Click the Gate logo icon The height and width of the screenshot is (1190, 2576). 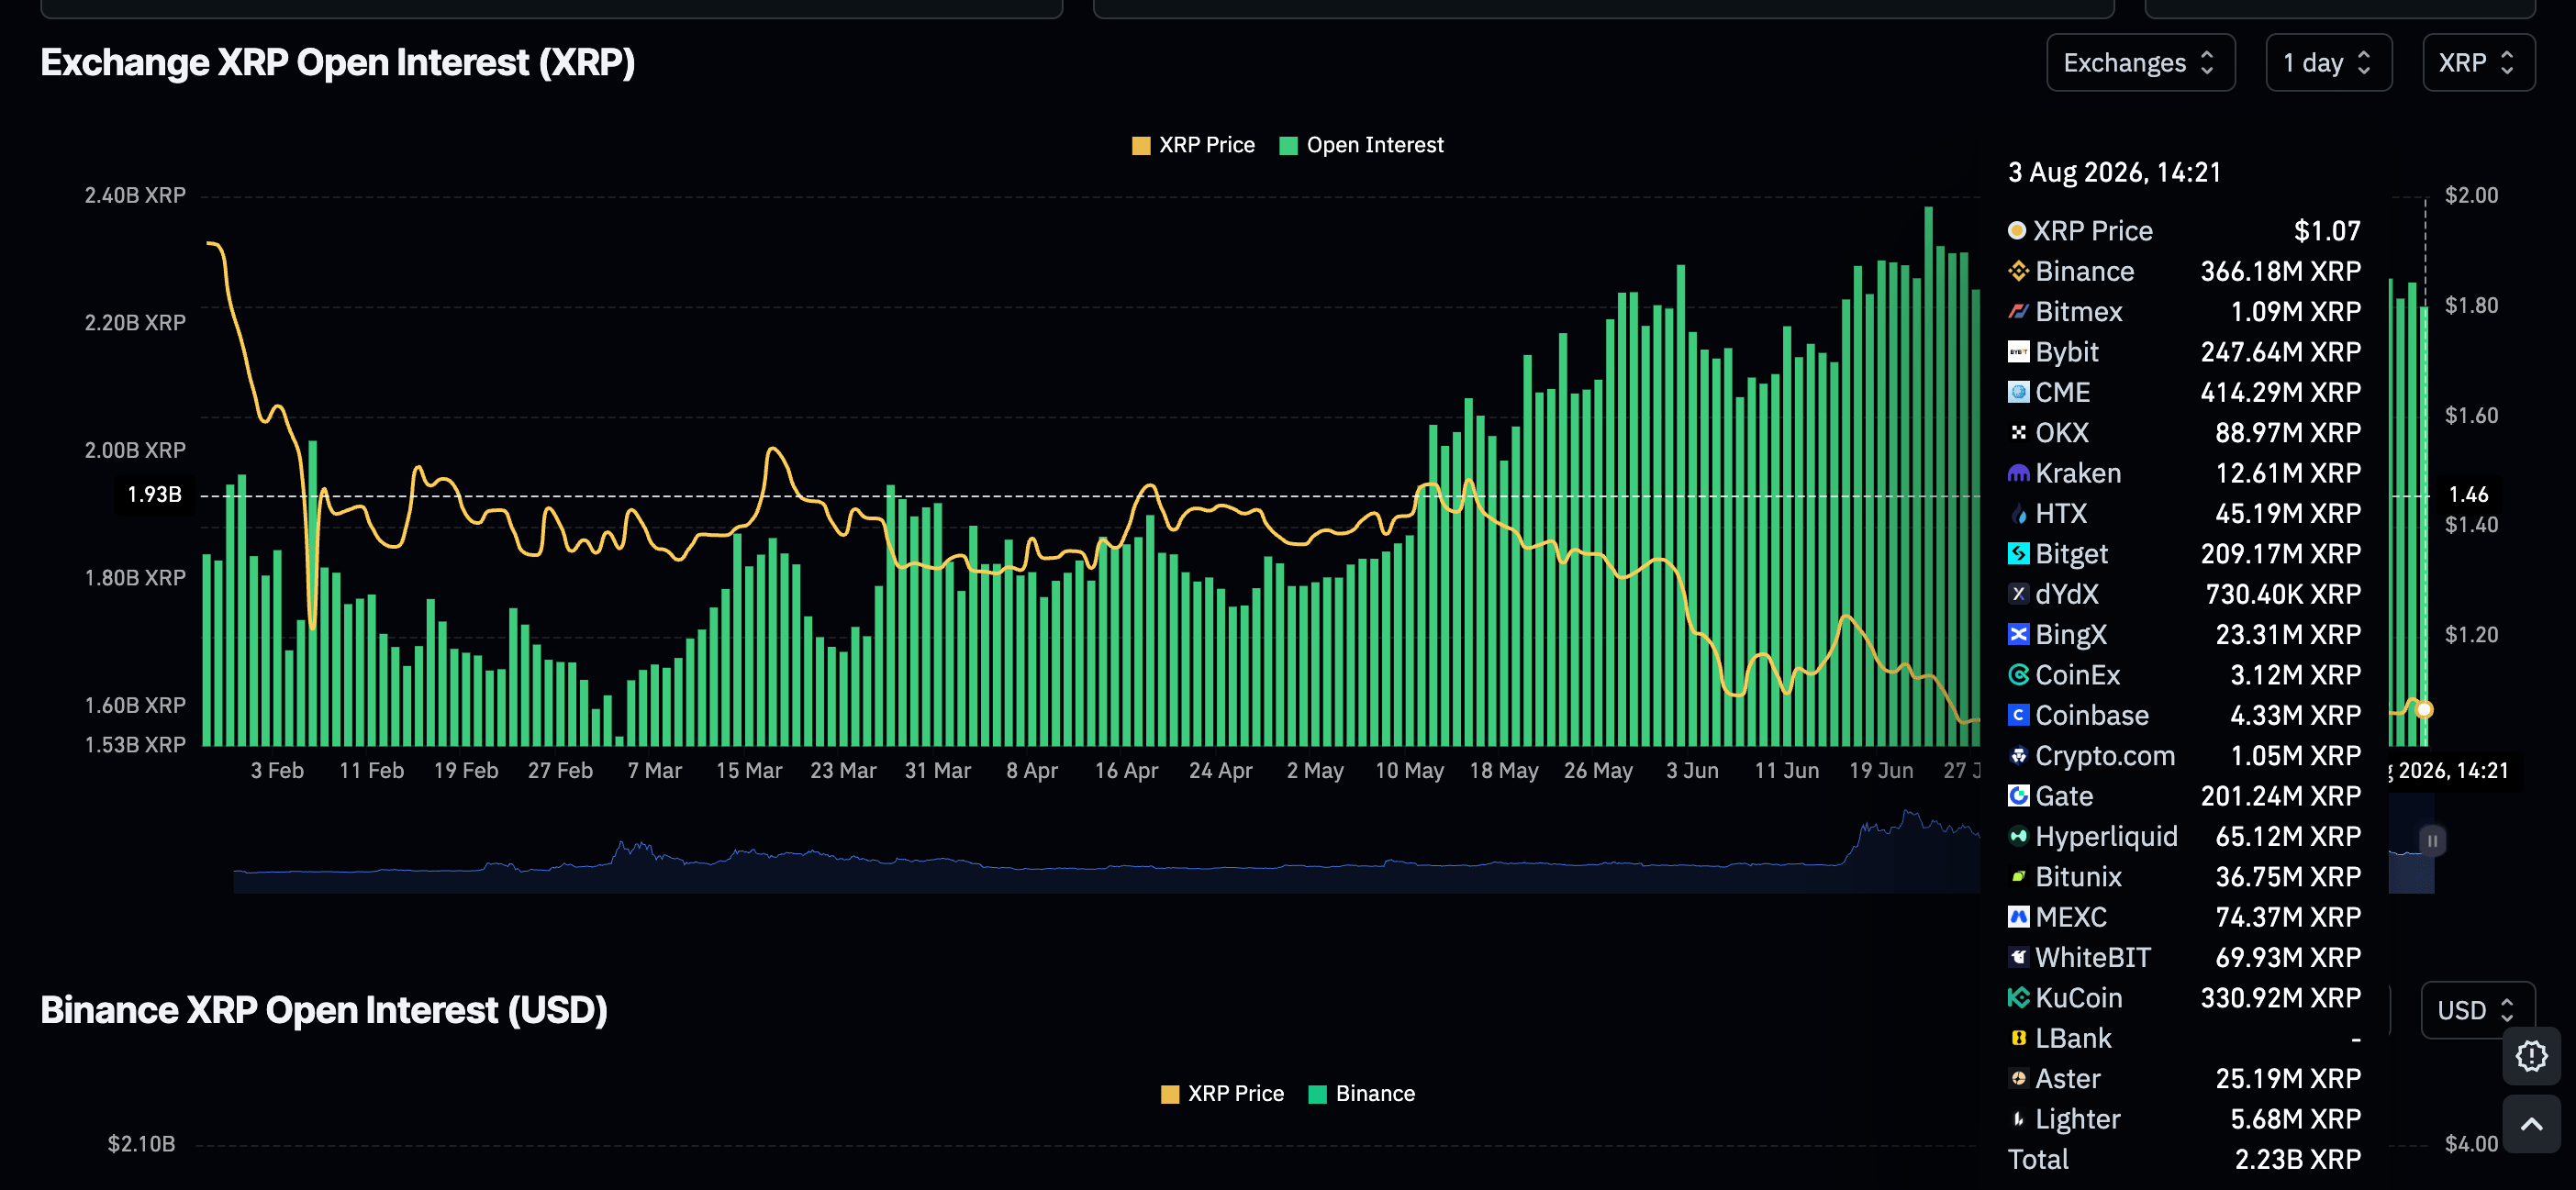pyautogui.click(x=2018, y=796)
